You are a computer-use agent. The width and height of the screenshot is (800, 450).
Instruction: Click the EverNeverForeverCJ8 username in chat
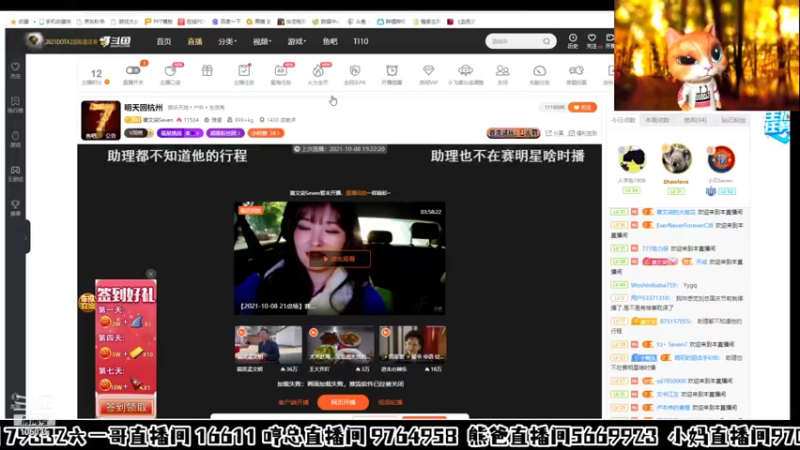tap(684, 225)
